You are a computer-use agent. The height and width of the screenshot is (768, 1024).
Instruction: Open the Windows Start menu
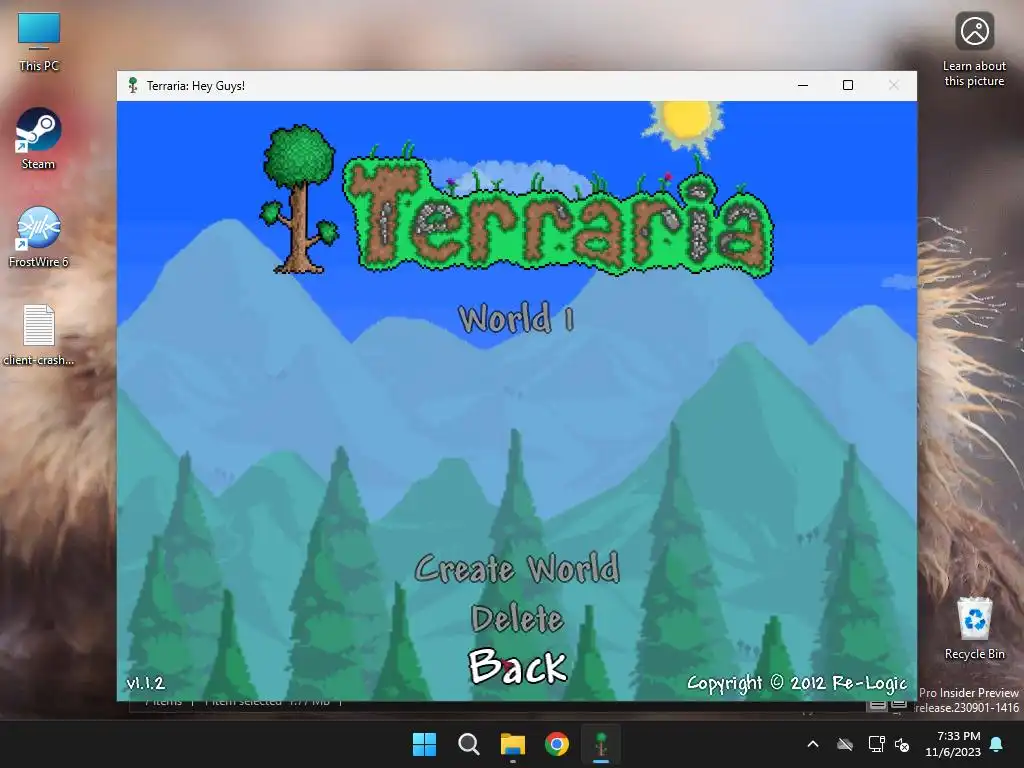(x=424, y=744)
